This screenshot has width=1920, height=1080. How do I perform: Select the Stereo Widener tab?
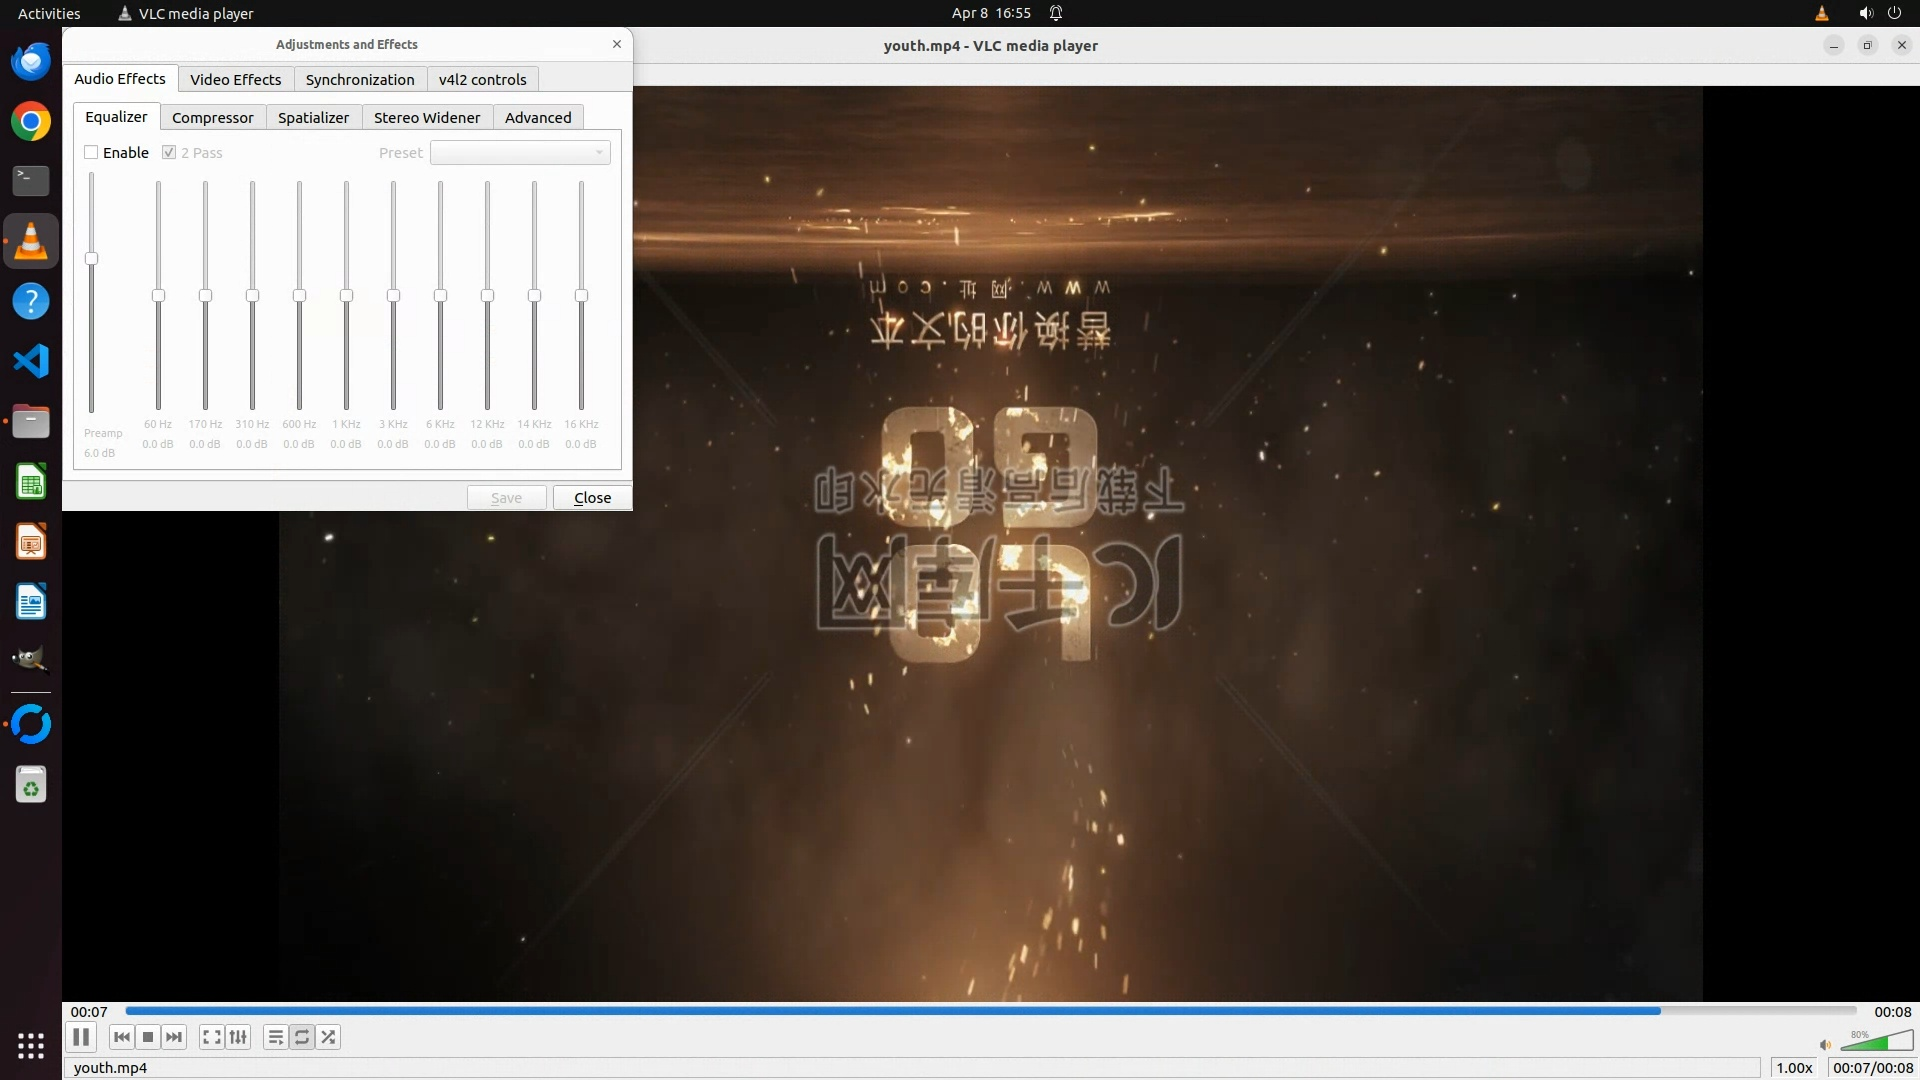coord(427,118)
